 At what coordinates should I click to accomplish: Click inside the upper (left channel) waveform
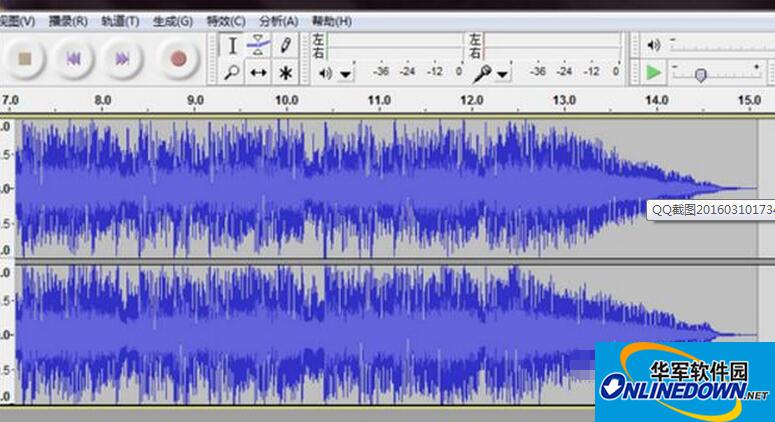click(386, 188)
